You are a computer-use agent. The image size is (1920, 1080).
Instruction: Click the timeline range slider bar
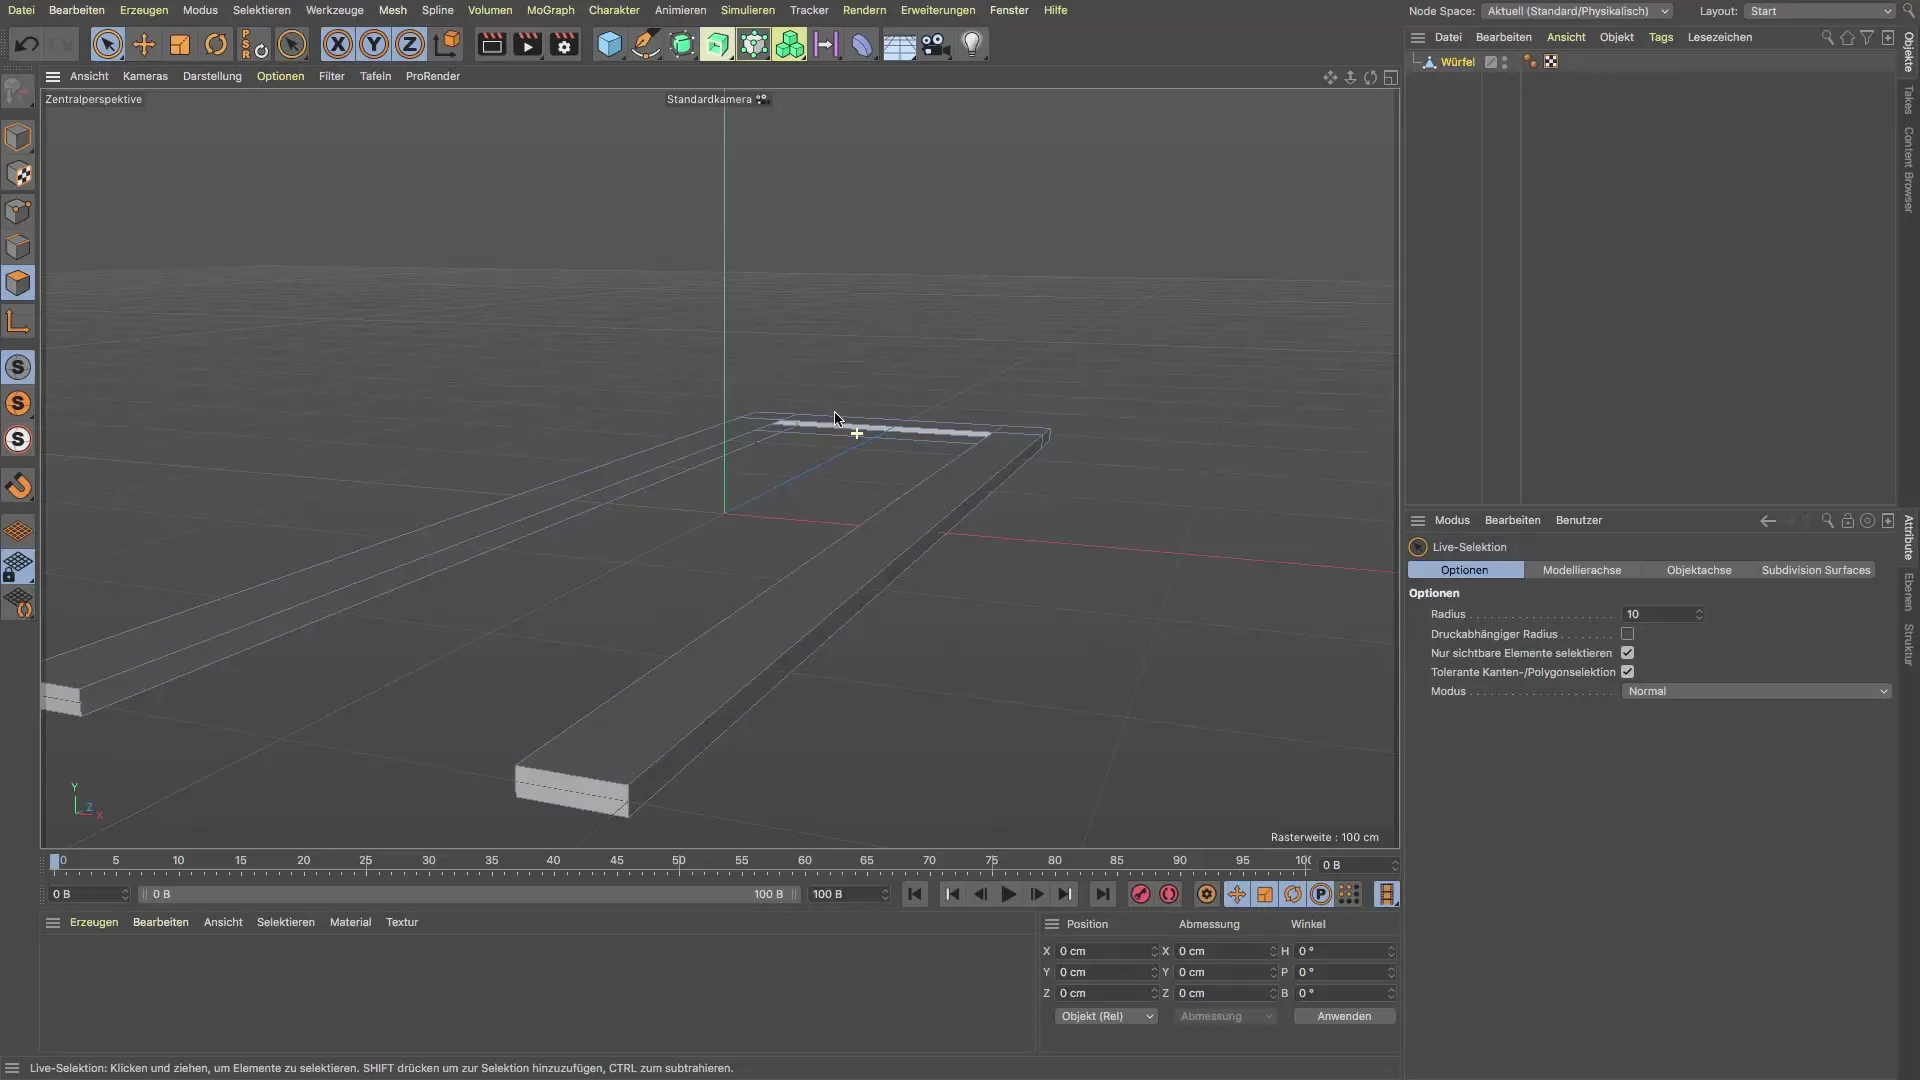(x=468, y=894)
